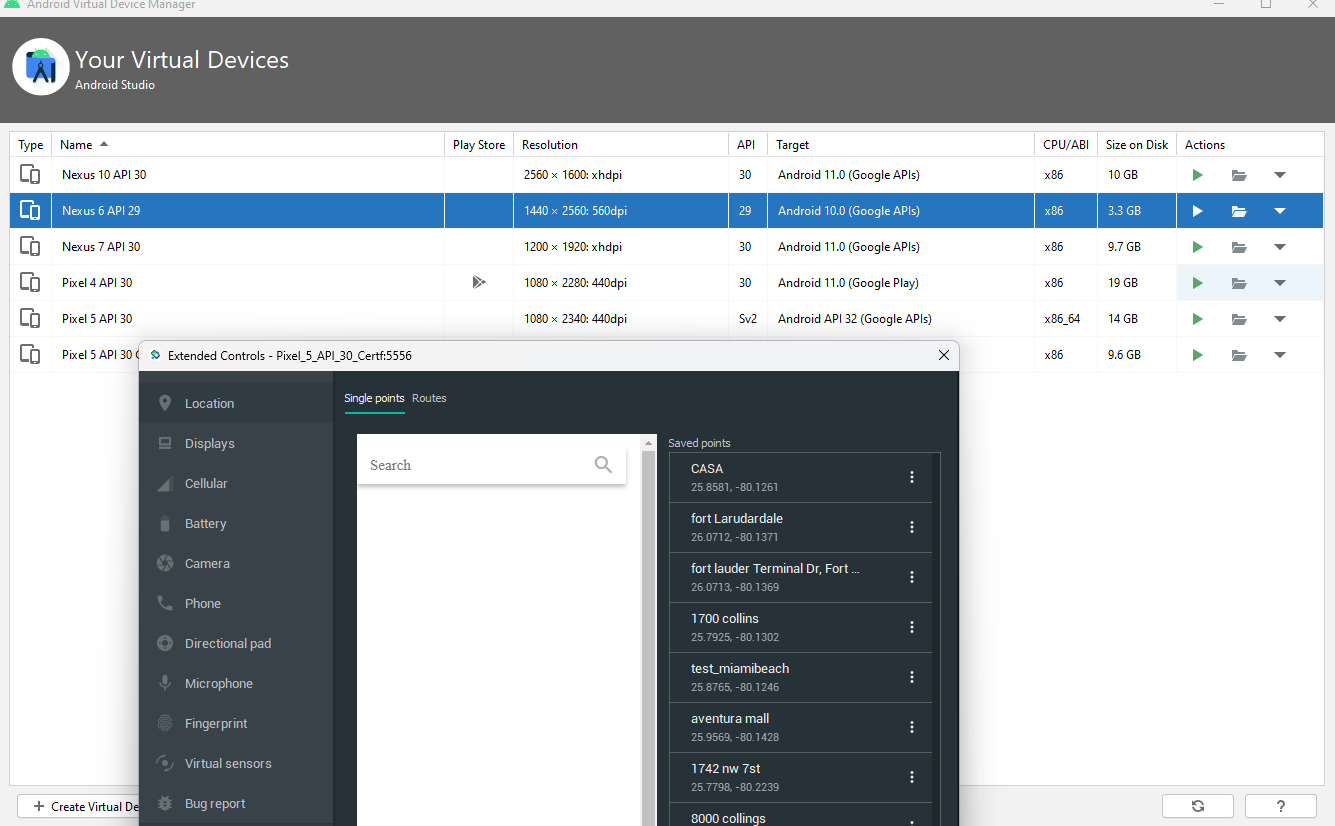Switch to the Routes tab

429,398
